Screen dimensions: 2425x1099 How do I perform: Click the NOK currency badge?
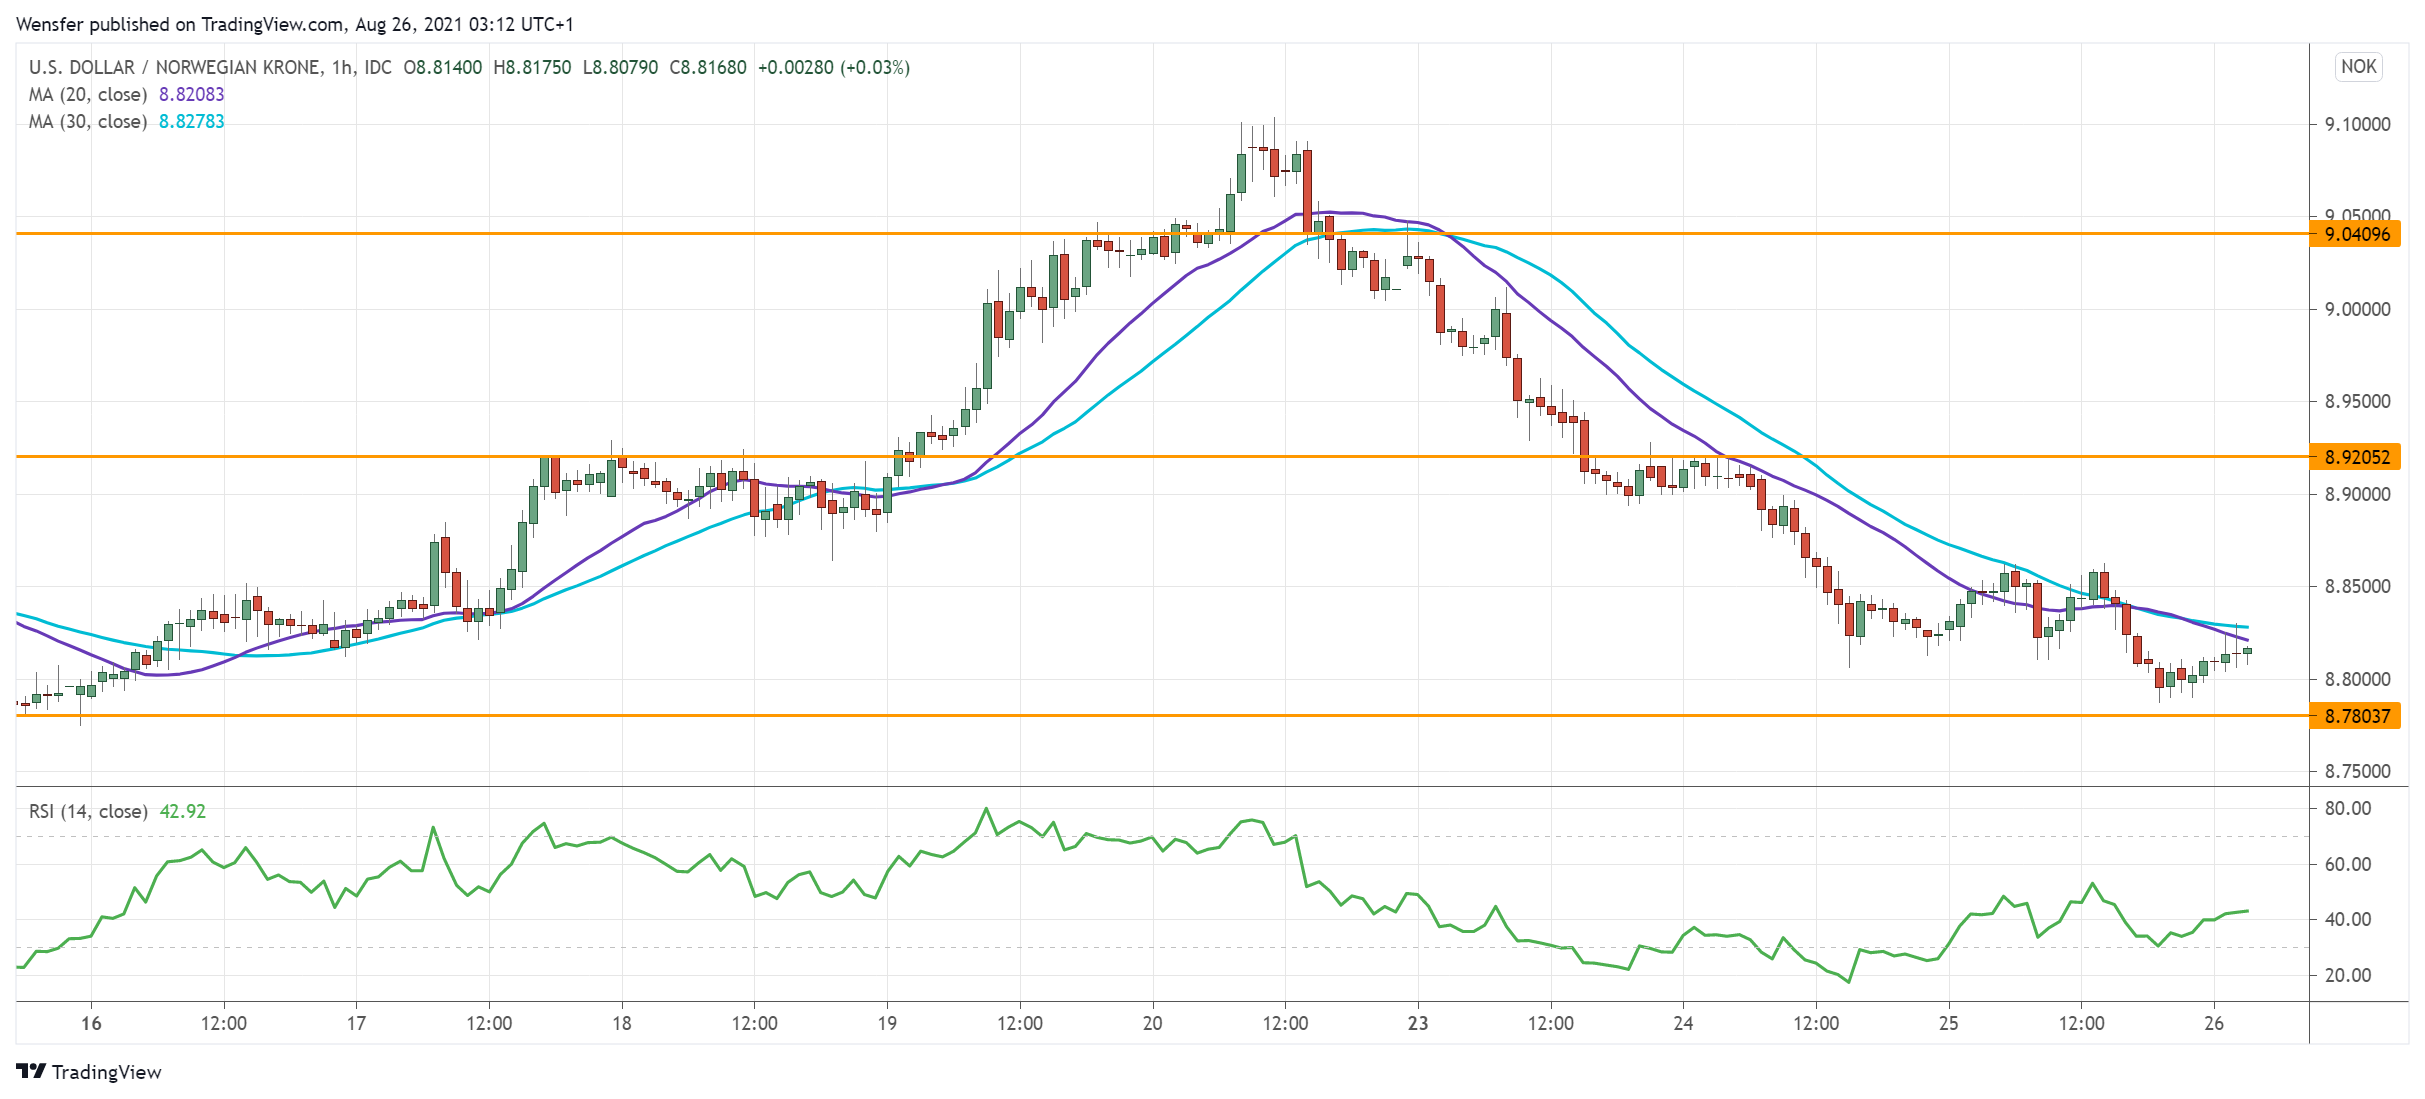point(2358,67)
